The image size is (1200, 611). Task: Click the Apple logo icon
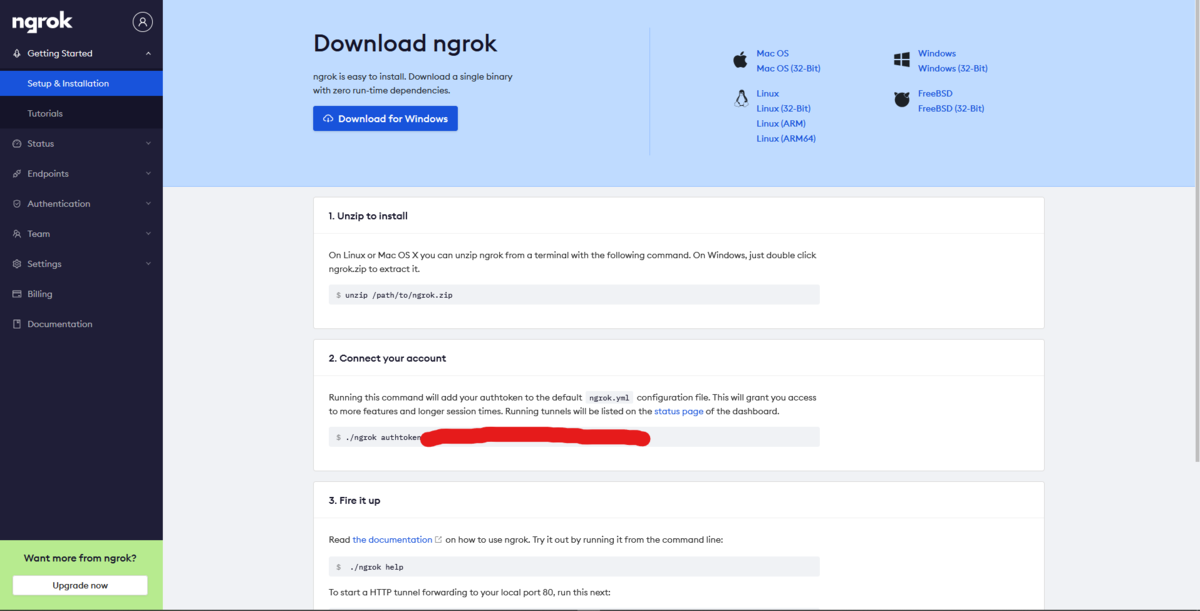click(740, 60)
